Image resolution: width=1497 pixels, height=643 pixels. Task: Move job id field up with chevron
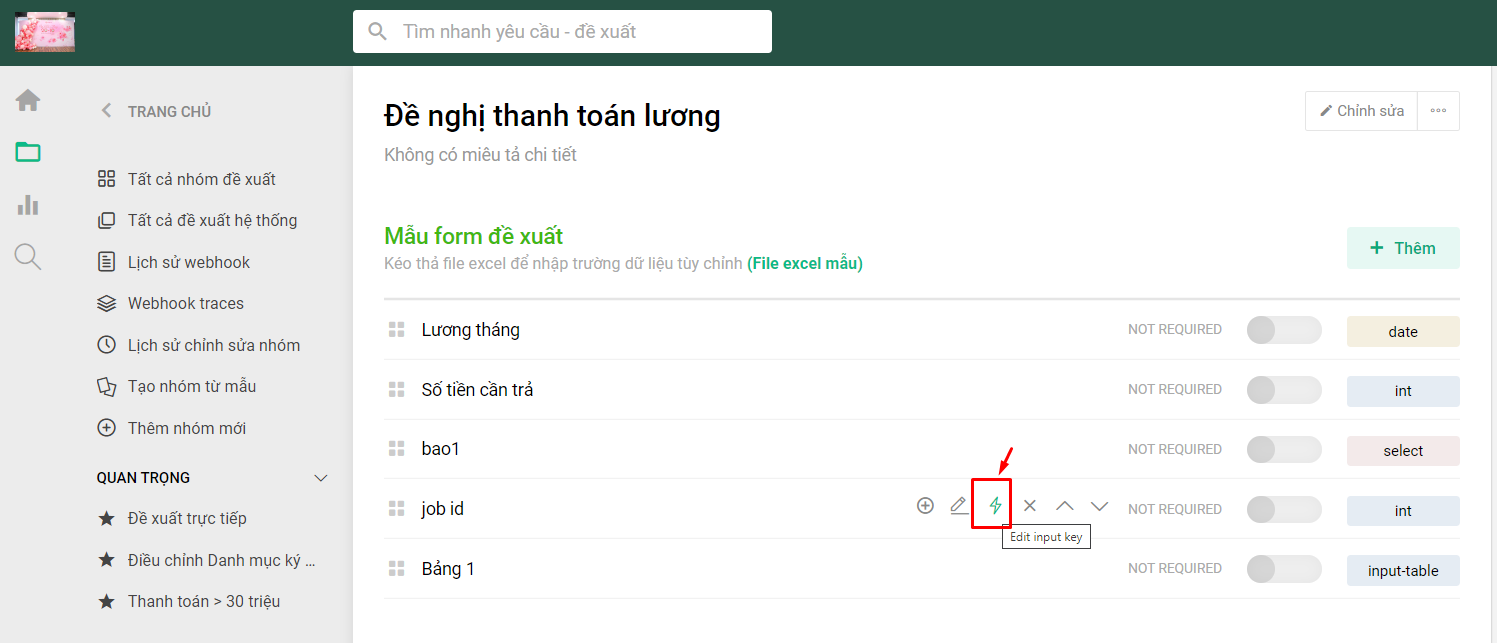coord(1065,506)
